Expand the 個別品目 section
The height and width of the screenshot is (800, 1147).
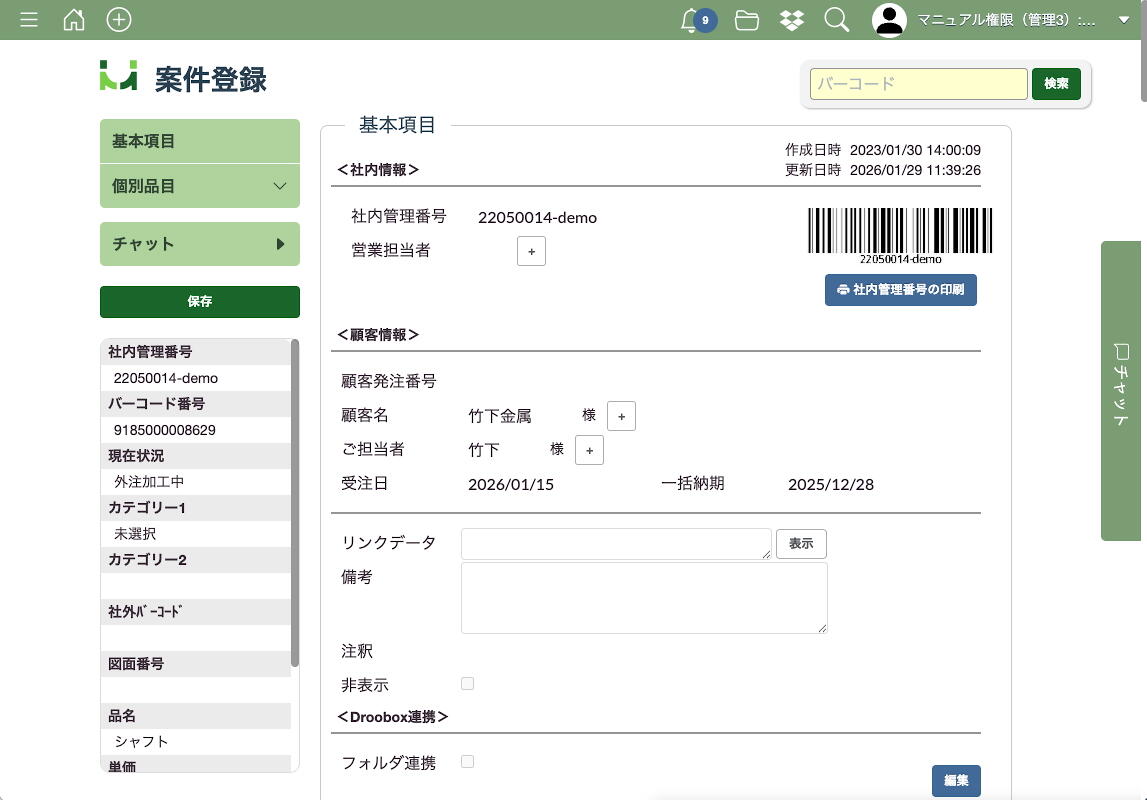[200, 186]
